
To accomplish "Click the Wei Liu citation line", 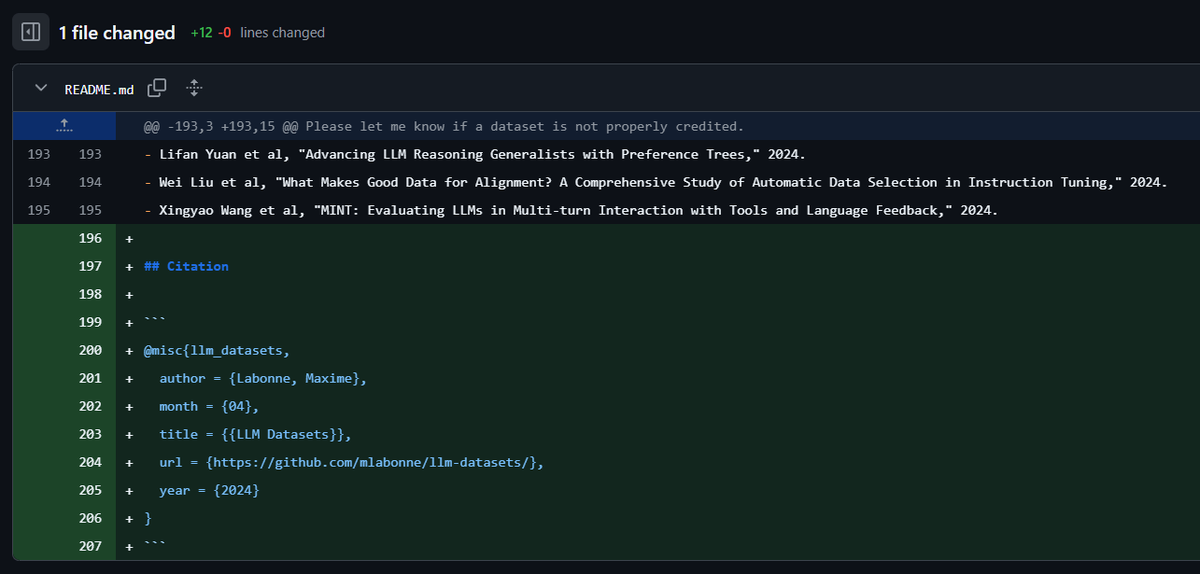I will click(x=655, y=182).
